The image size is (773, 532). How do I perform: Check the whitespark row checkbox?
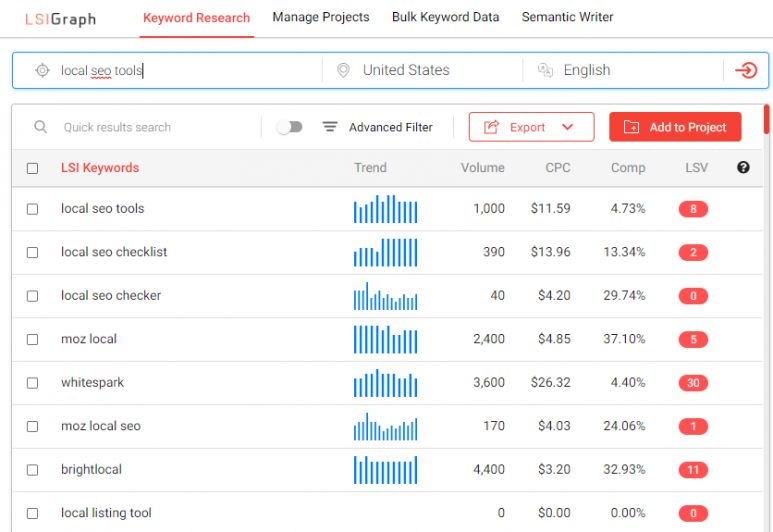[x=33, y=383]
